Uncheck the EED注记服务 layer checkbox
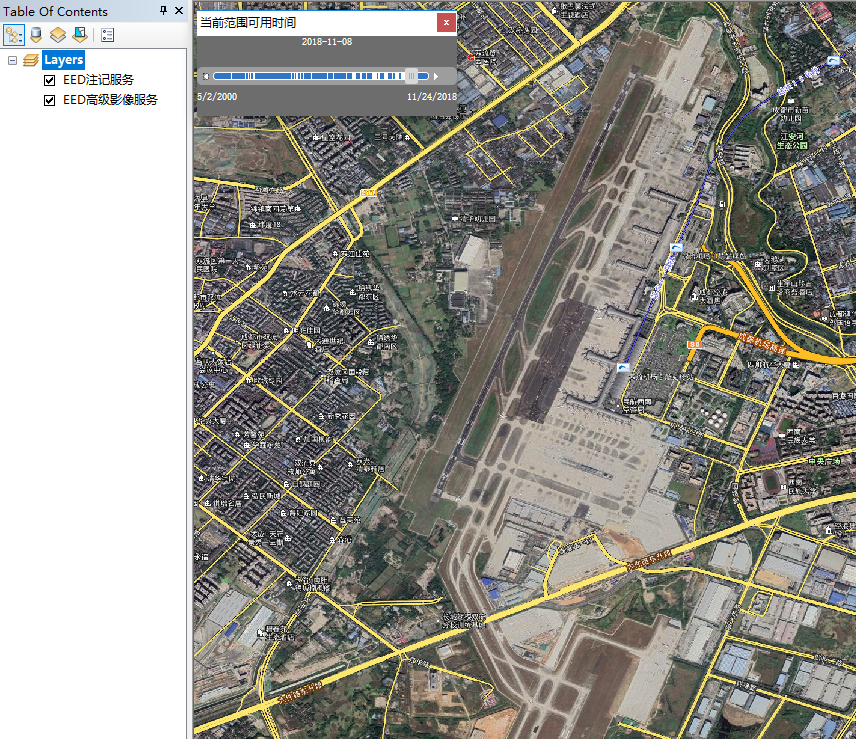Viewport: 856px width, 739px height. [50, 80]
